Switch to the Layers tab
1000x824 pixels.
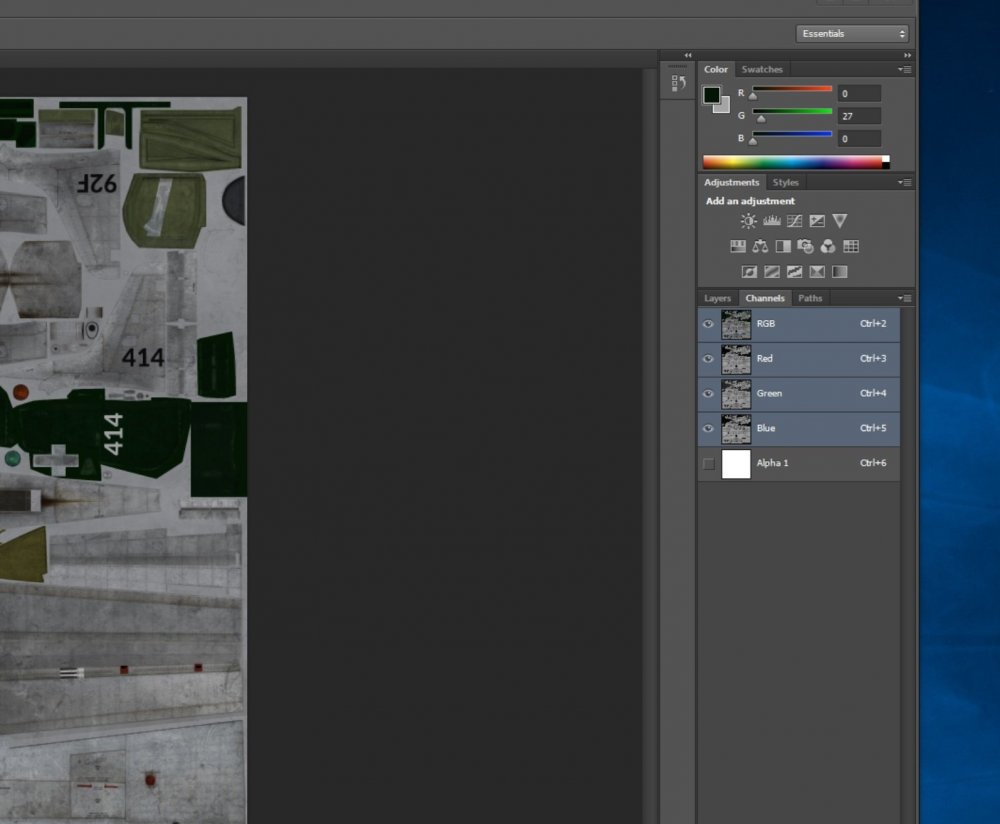coord(717,298)
